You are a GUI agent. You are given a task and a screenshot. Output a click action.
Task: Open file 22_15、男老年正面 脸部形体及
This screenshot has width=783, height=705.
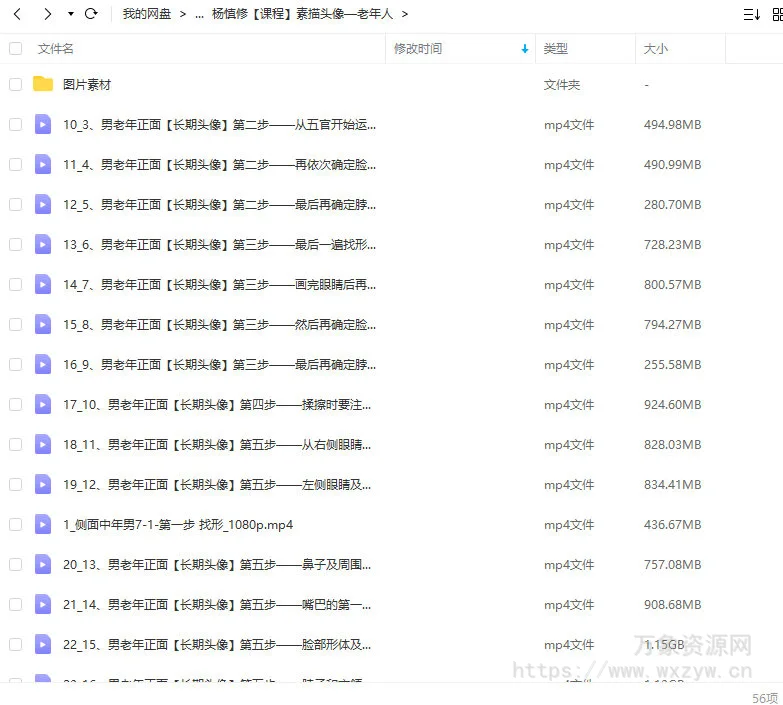coord(217,644)
